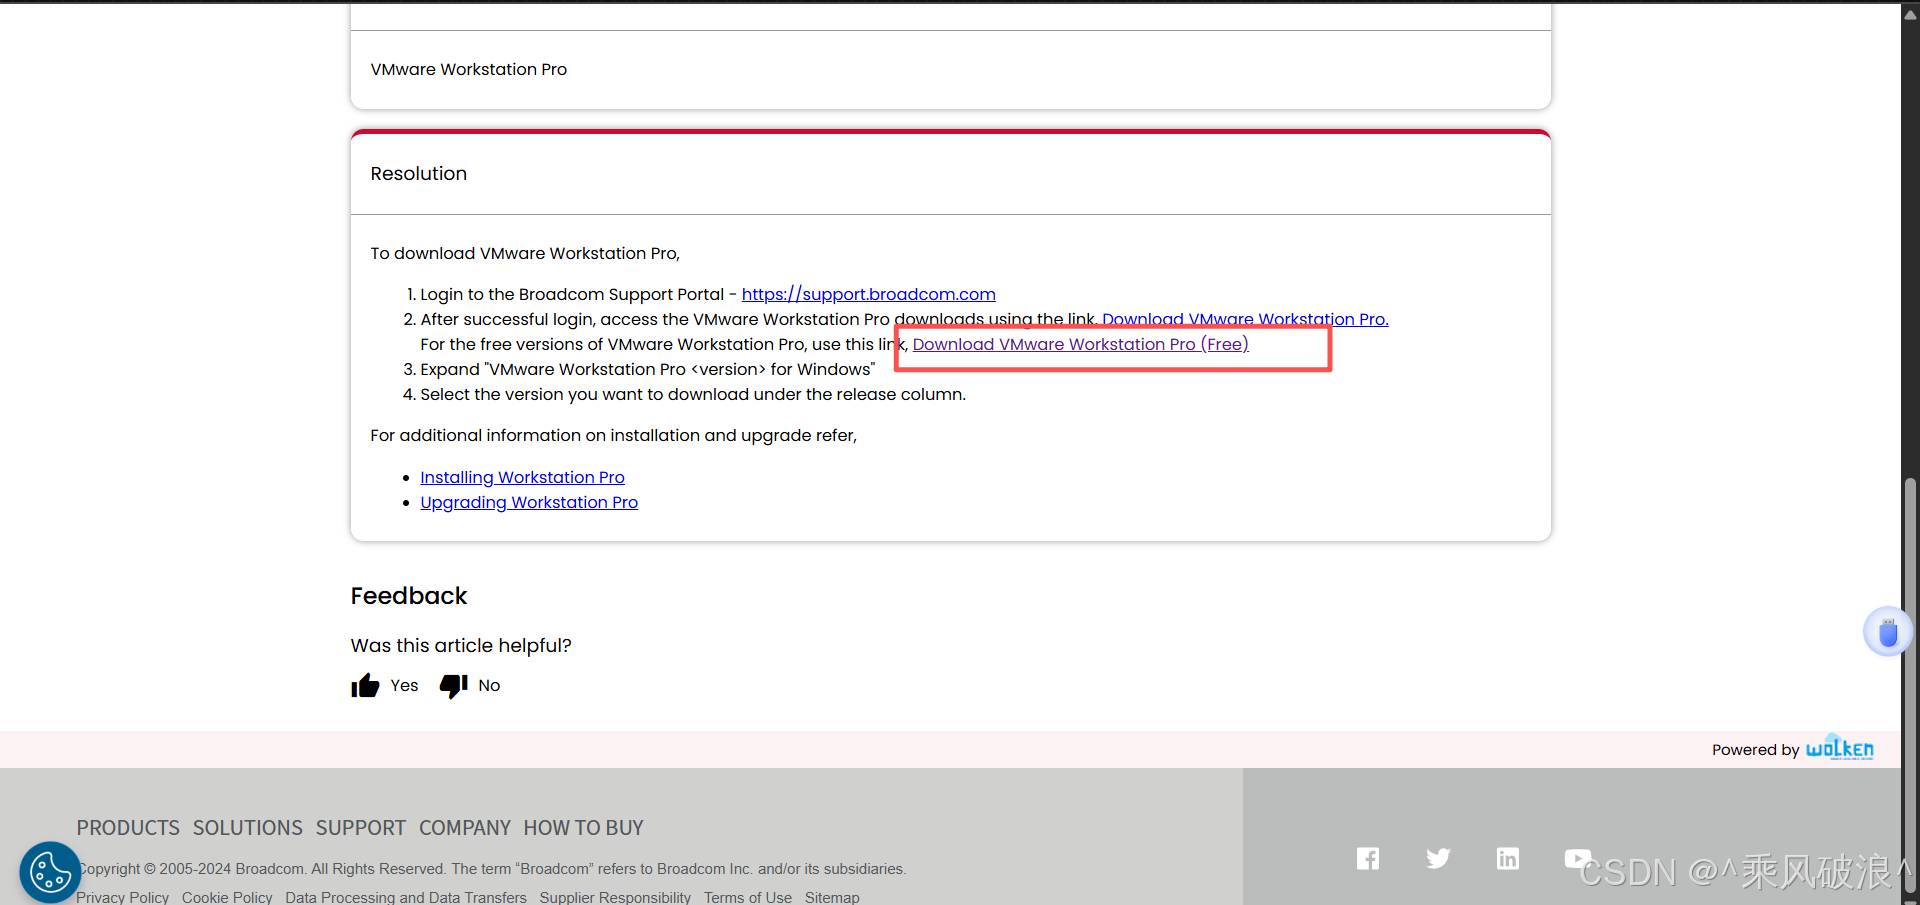
Task: Click 'No' feedback label
Action: (x=489, y=685)
